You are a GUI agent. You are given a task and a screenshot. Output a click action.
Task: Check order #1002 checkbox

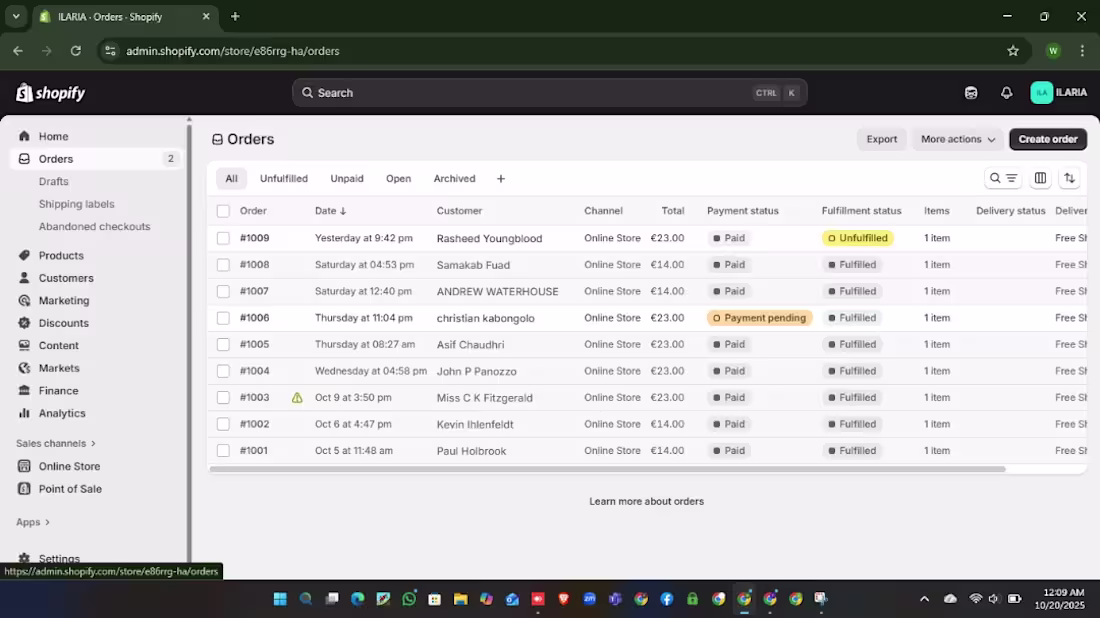(x=223, y=424)
